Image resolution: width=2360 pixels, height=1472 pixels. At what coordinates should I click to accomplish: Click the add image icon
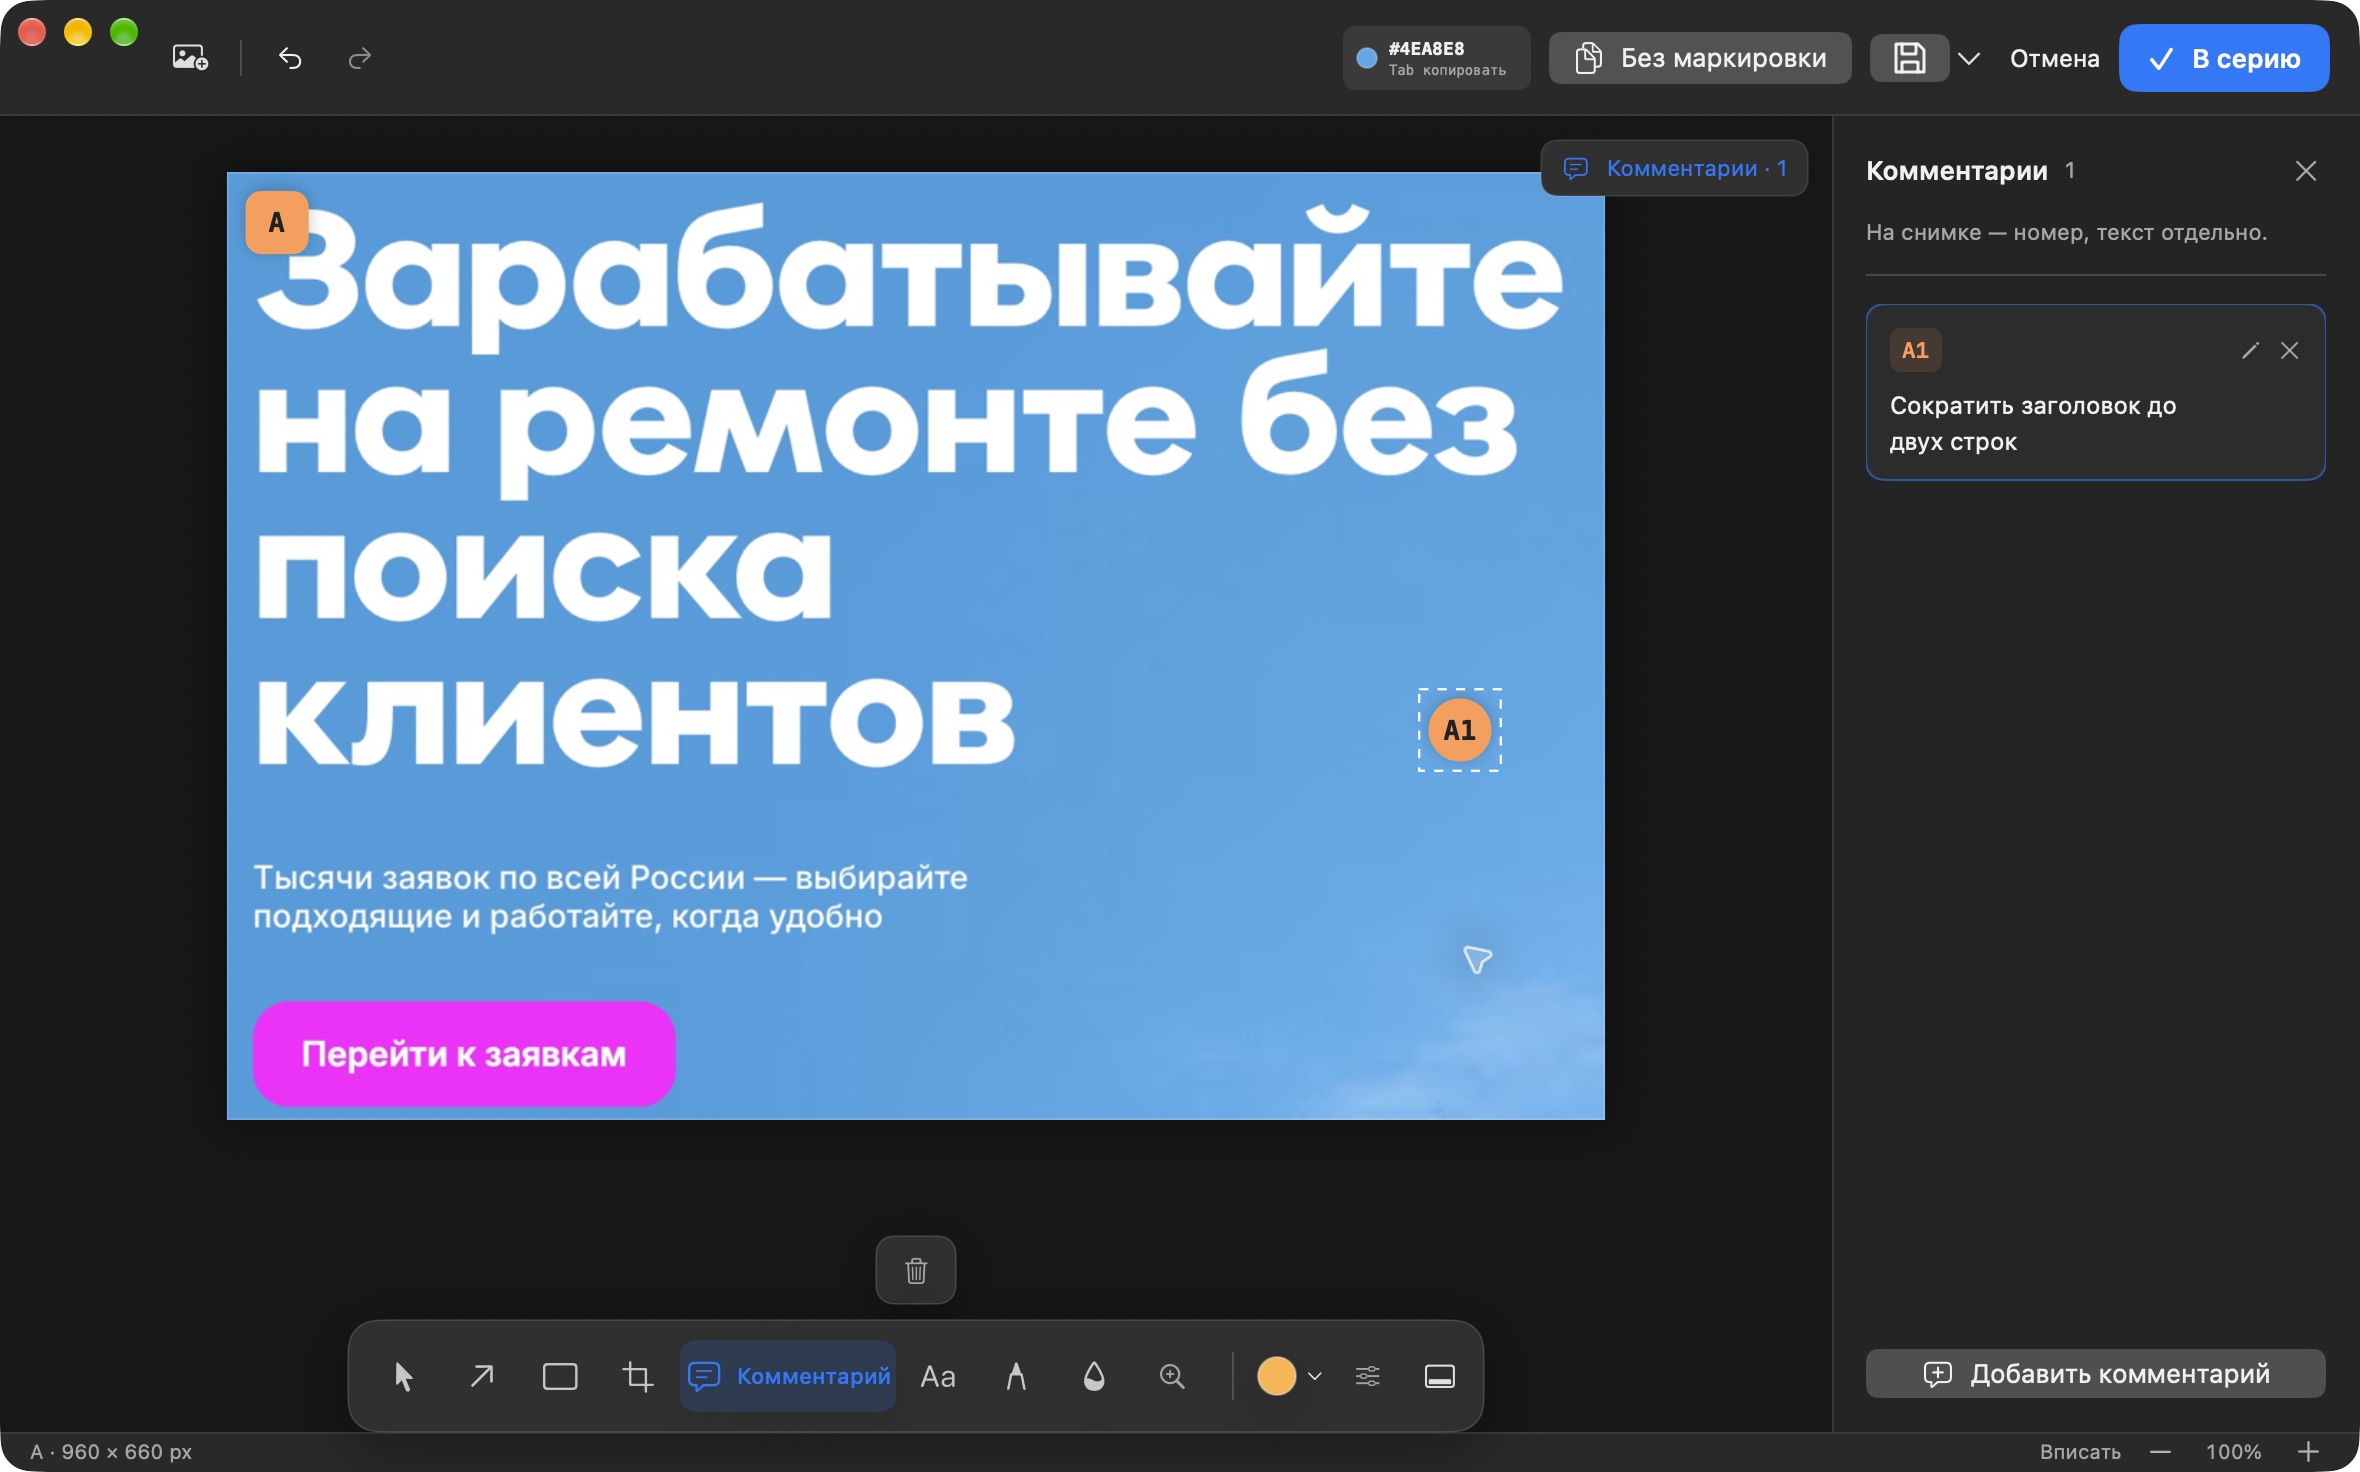190,58
